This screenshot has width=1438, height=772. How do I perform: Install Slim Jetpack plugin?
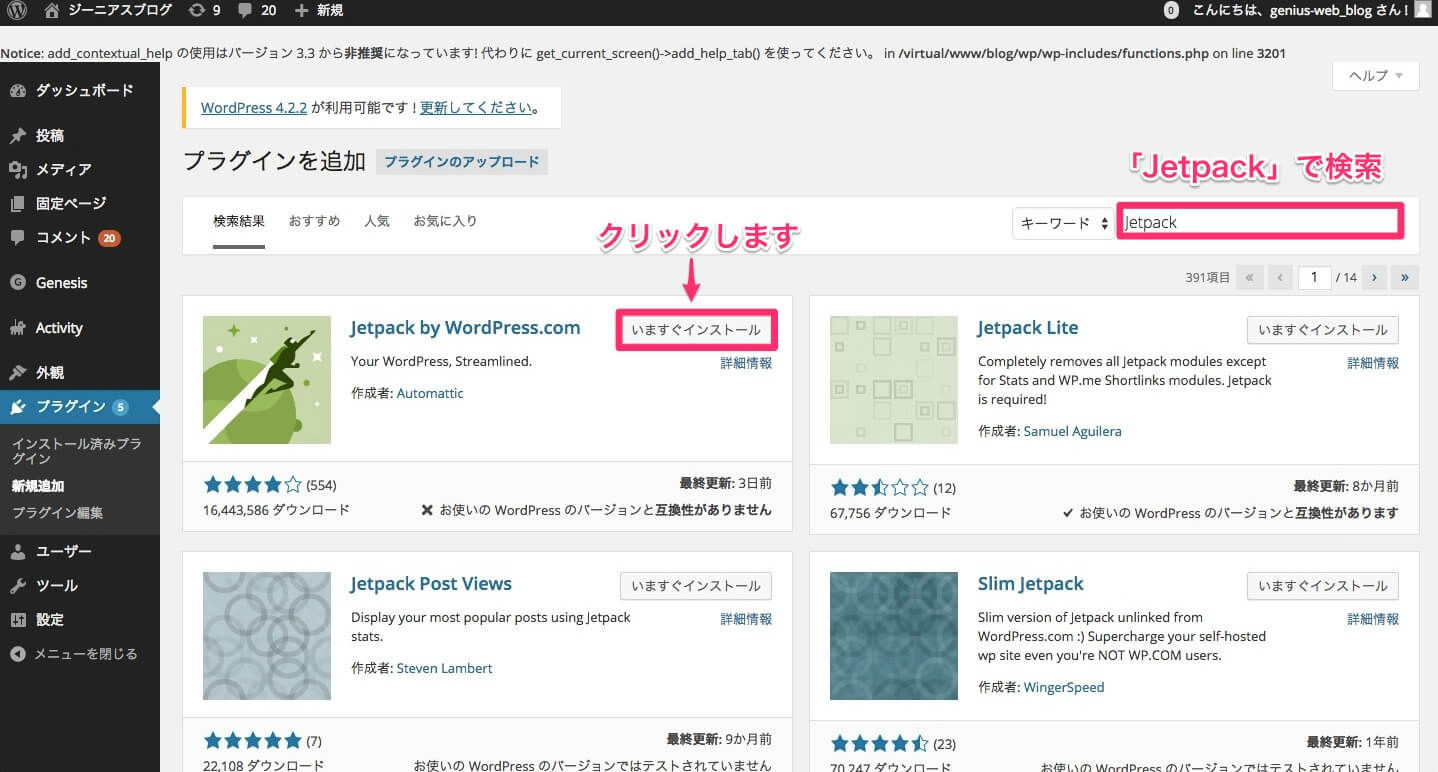1323,586
